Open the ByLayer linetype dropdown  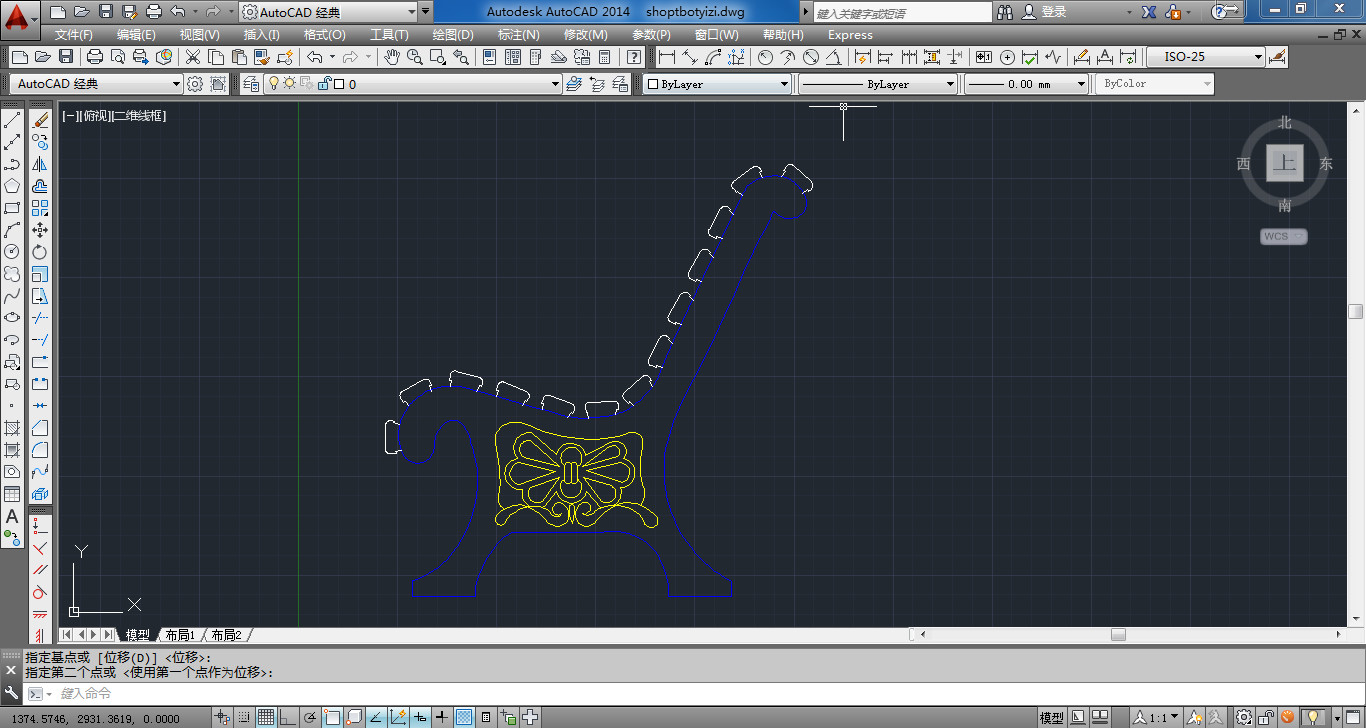[878, 84]
